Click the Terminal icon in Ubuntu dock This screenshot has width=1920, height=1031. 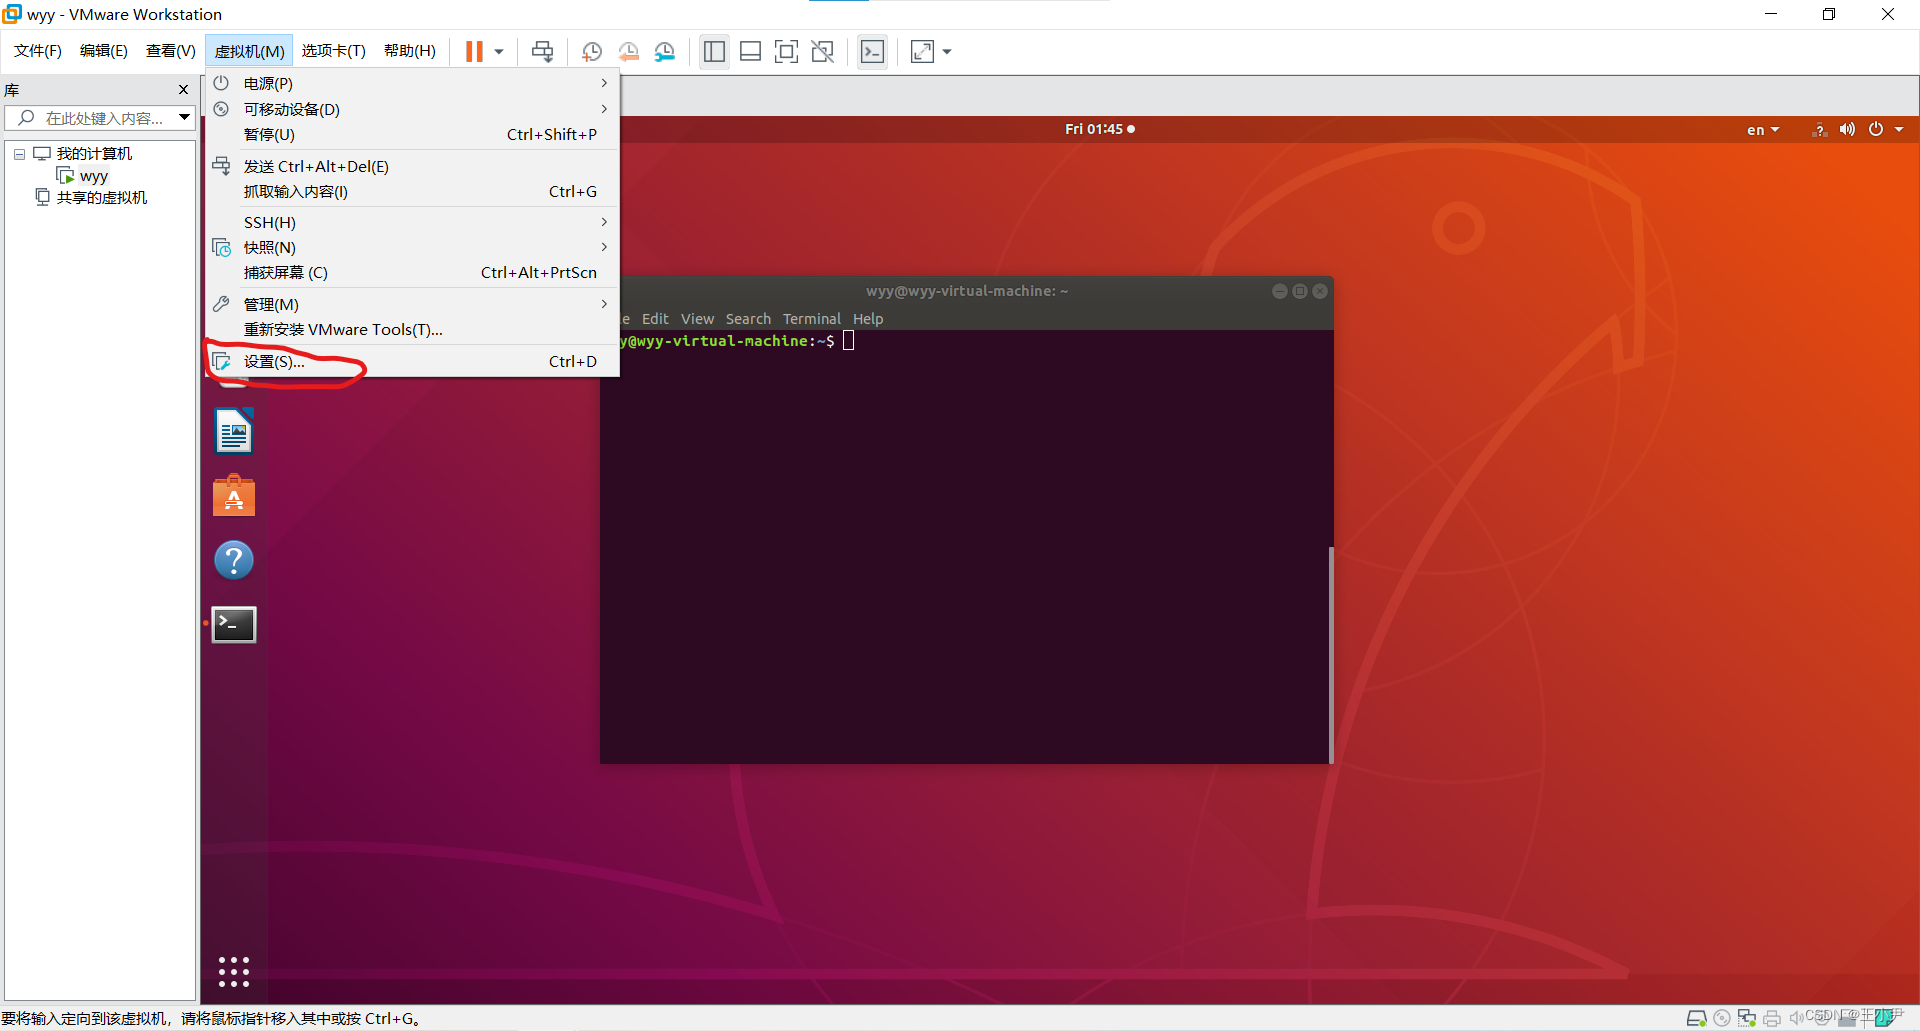(x=234, y=624)
